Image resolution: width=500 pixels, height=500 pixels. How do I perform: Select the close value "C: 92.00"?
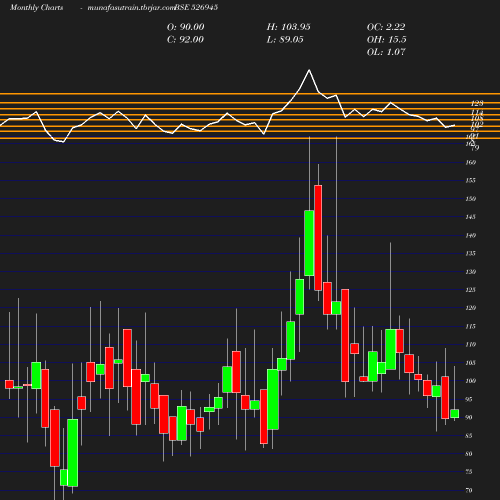(185, 40)
